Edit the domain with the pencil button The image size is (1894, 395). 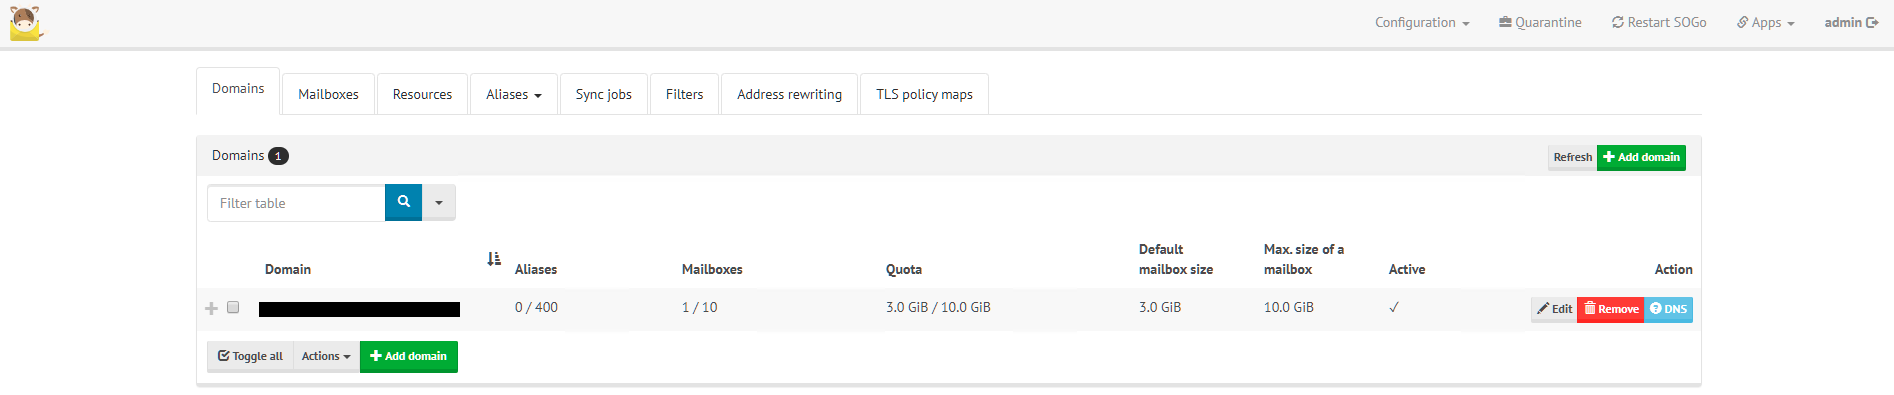coord(1554,309)
